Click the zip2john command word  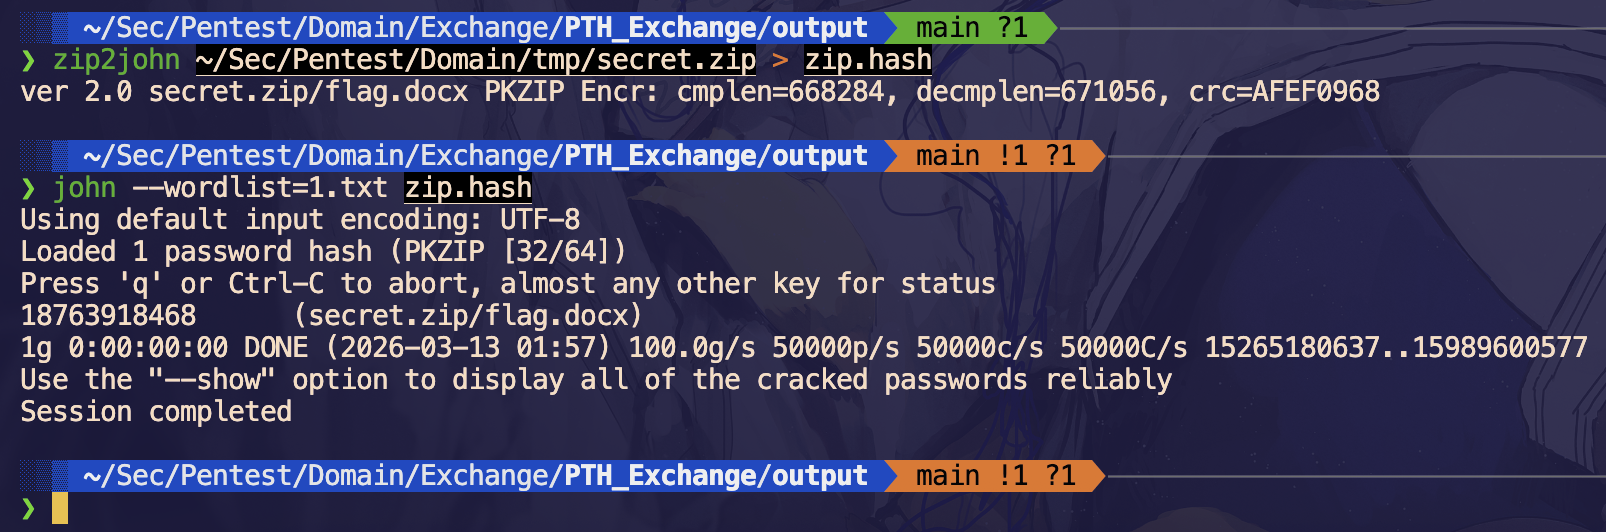click(x=116, y=60)
